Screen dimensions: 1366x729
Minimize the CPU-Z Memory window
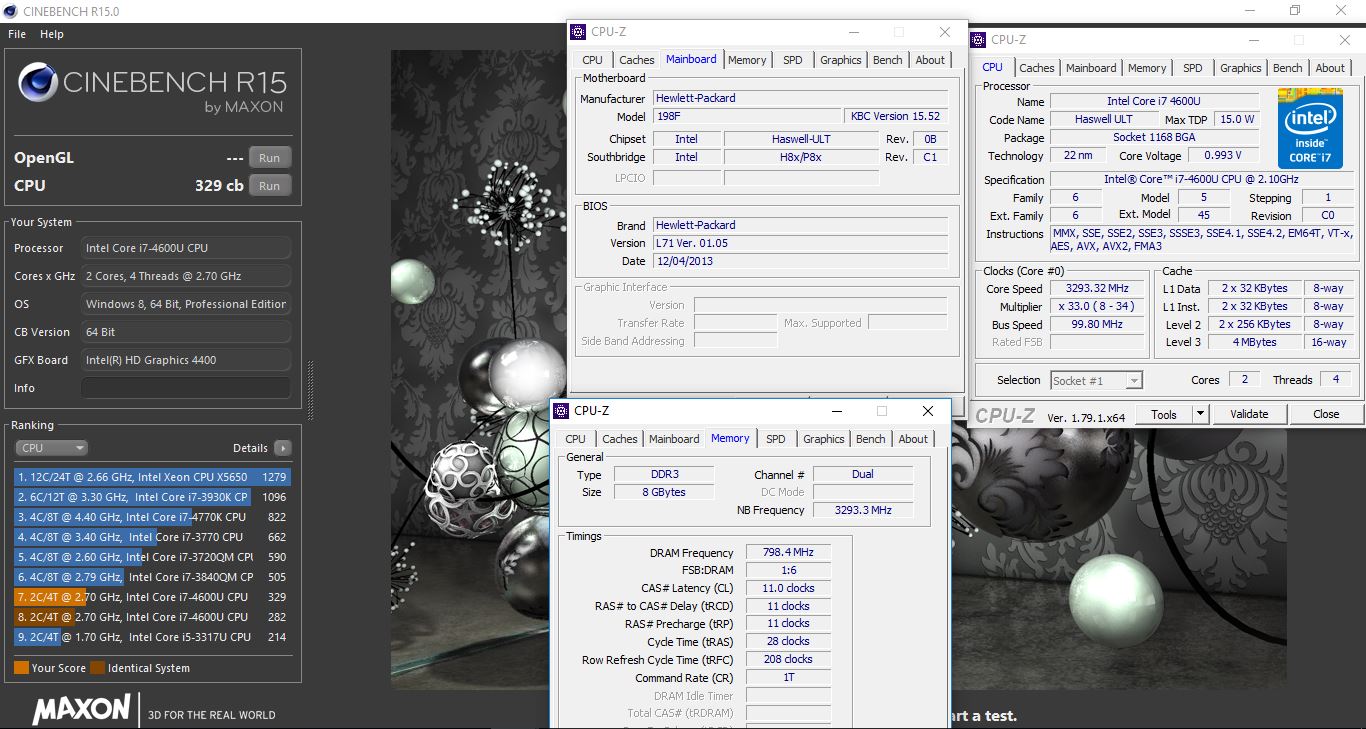coord(836,411)
